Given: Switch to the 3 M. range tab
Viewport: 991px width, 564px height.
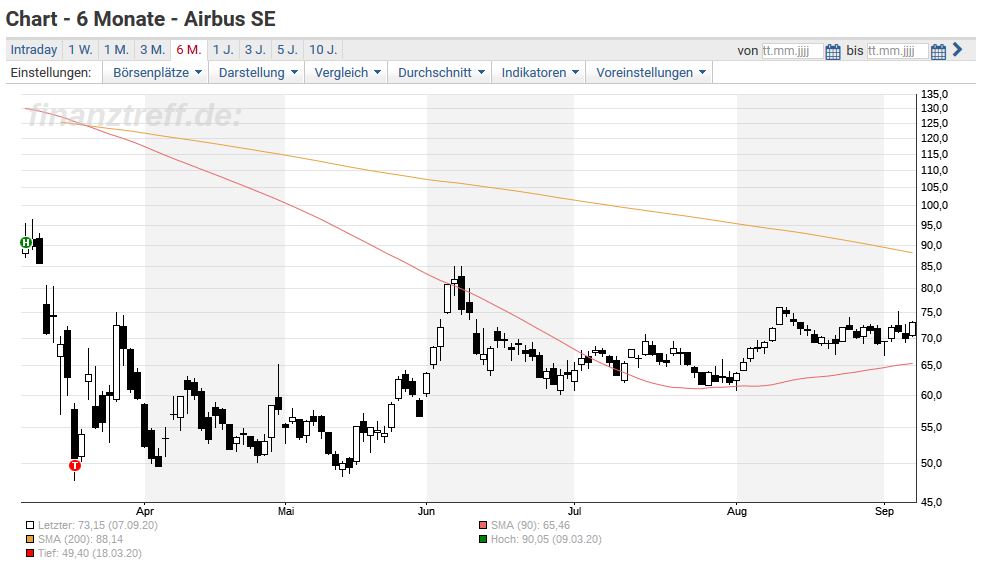Looking at the screenshot, I should (x=152, y=49).
